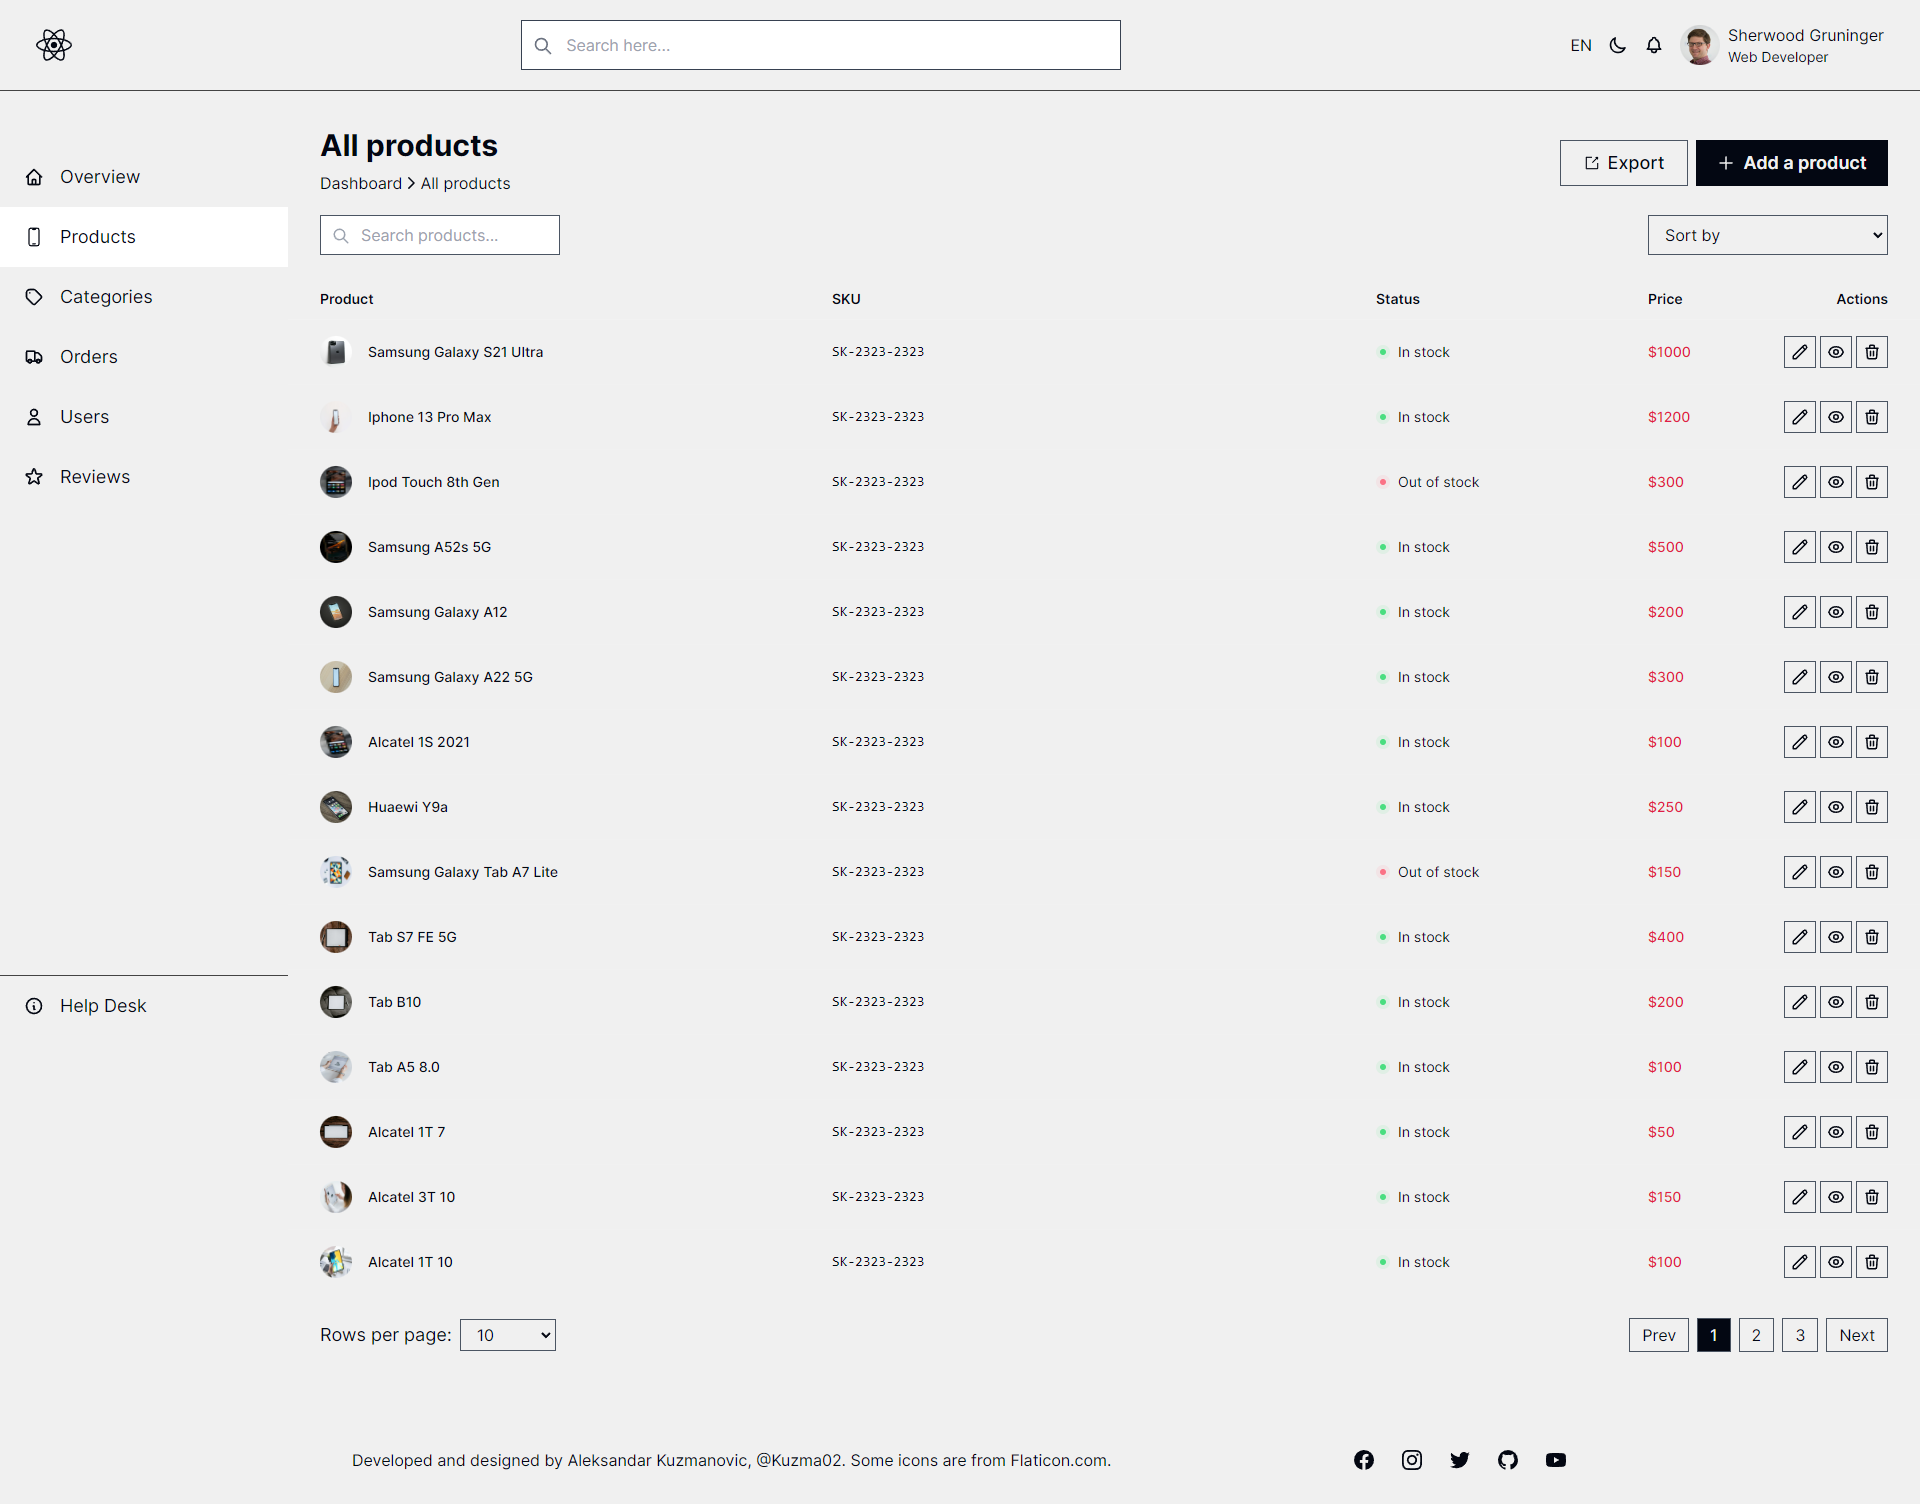Expand the Rows per page selector
Image resolution: width=1920 pixels, height=1504 pixels.
click(x=506, y=1334)
